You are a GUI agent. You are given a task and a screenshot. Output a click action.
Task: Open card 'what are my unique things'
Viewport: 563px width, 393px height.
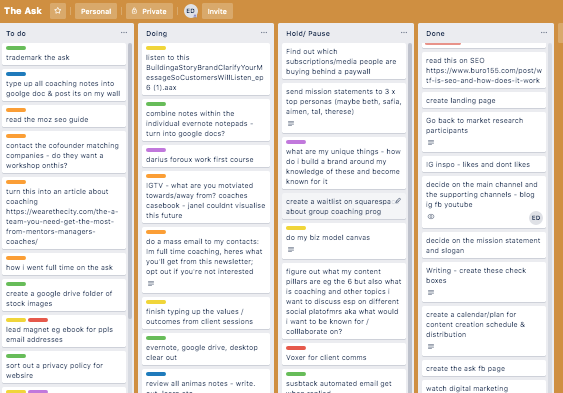[344, 163]
